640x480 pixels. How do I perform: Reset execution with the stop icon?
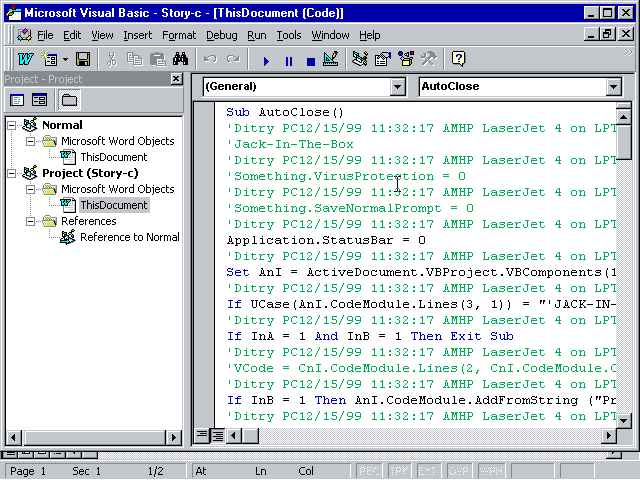pos(311,61)
